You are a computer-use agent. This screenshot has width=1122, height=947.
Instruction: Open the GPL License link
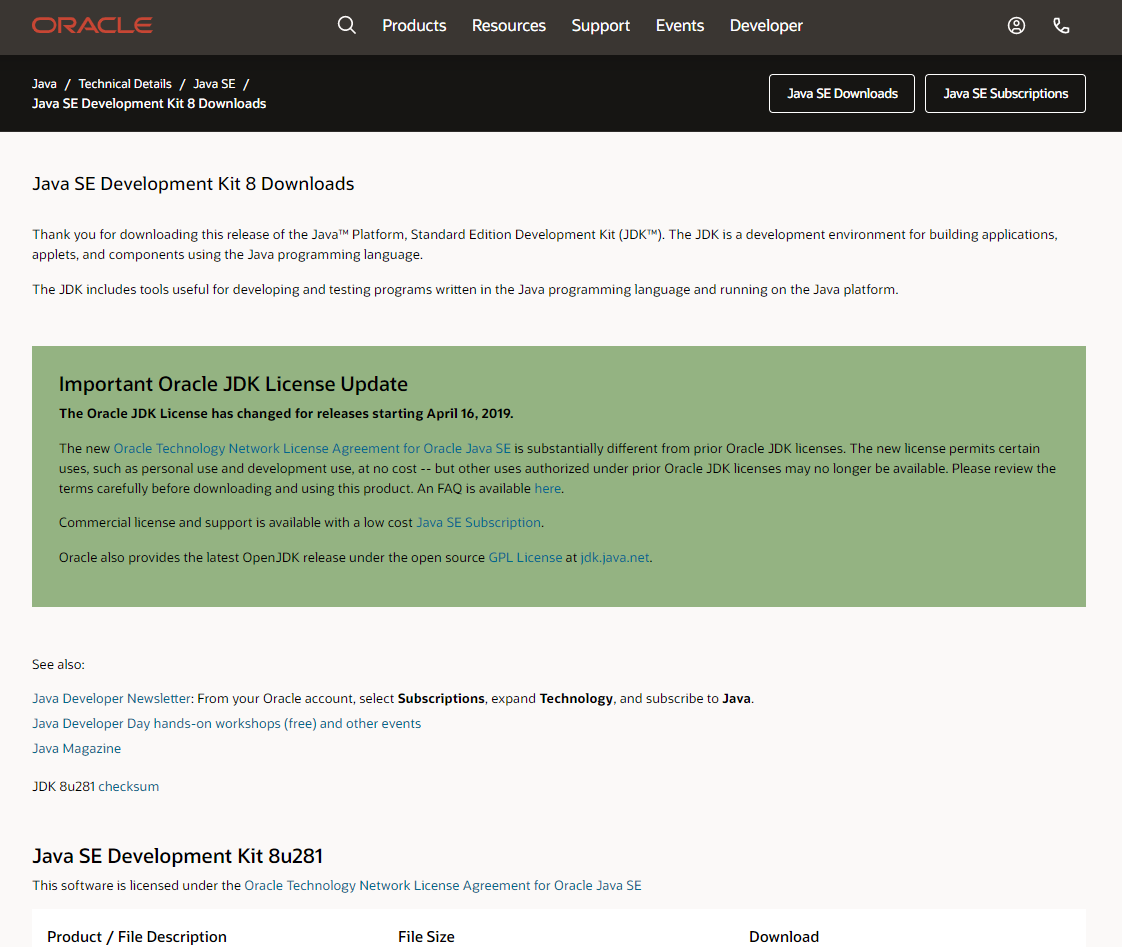click(x=525, y=558)
